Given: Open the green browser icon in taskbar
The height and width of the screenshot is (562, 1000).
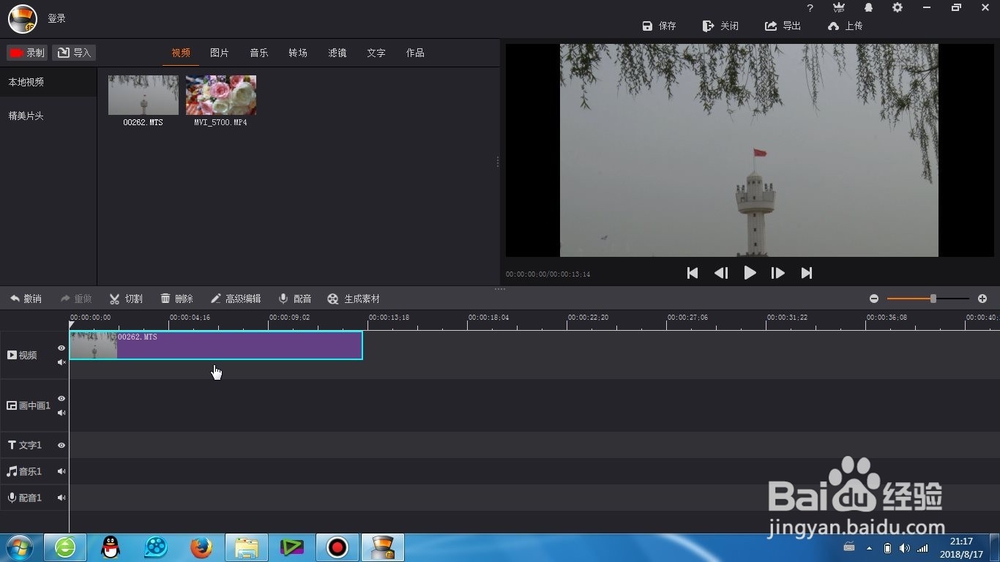Looking at the screenshot, I should 65,547.
